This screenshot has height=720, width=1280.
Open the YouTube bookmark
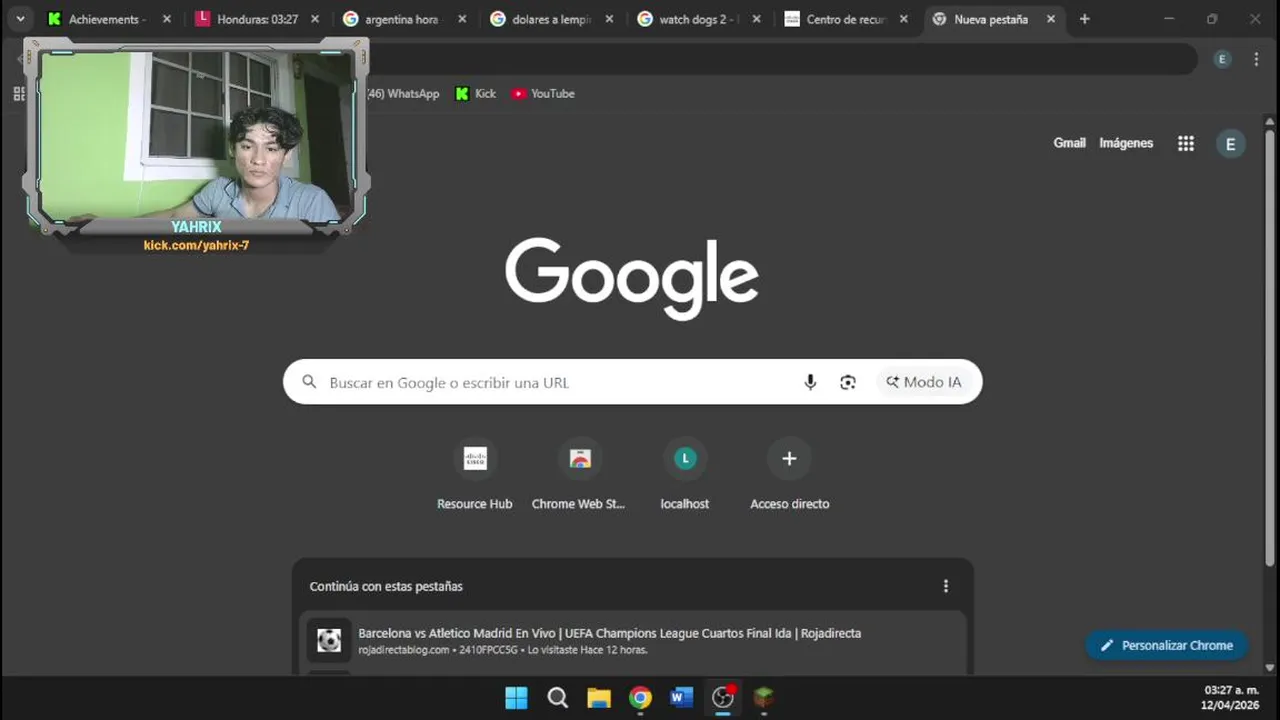pyautogui.click(x=543, y=93)
